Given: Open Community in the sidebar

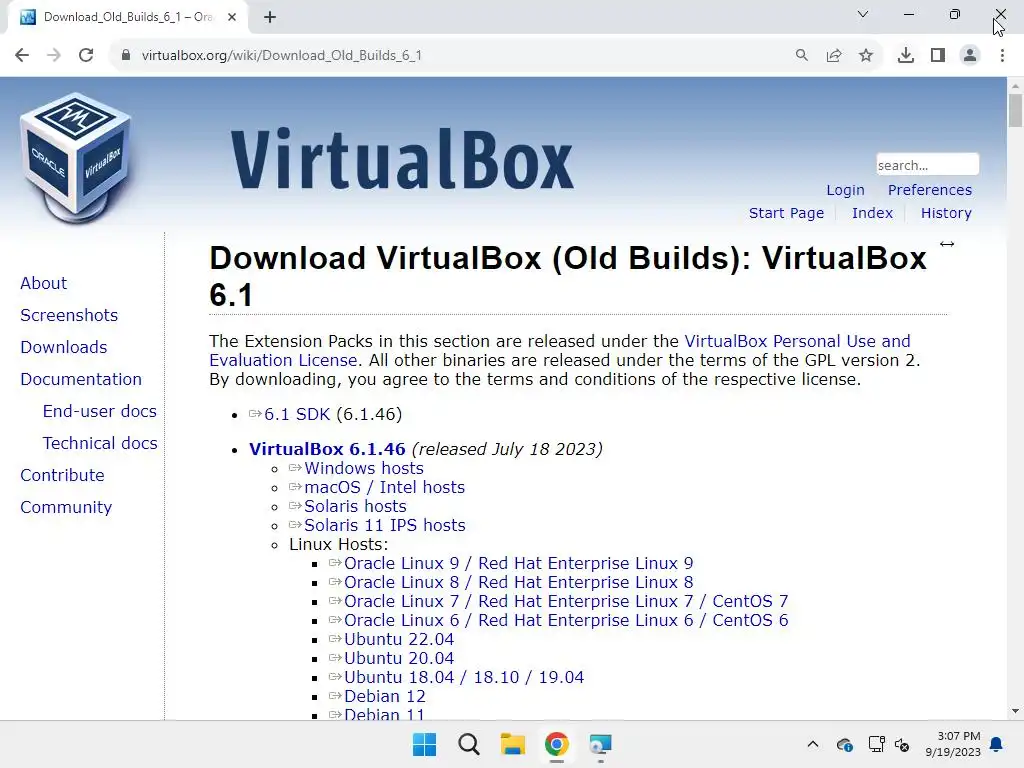Looking at the screenshot, I should point(65,507).
